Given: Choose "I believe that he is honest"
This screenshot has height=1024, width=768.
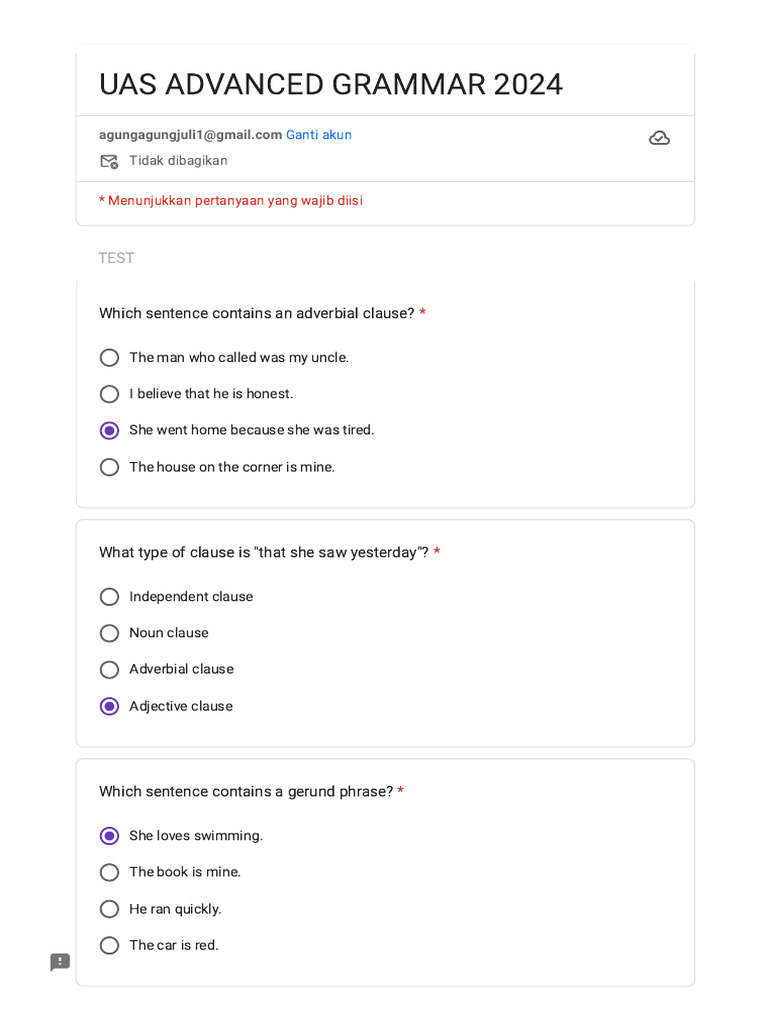Looking at the screenshot, I should pos(110,394).
